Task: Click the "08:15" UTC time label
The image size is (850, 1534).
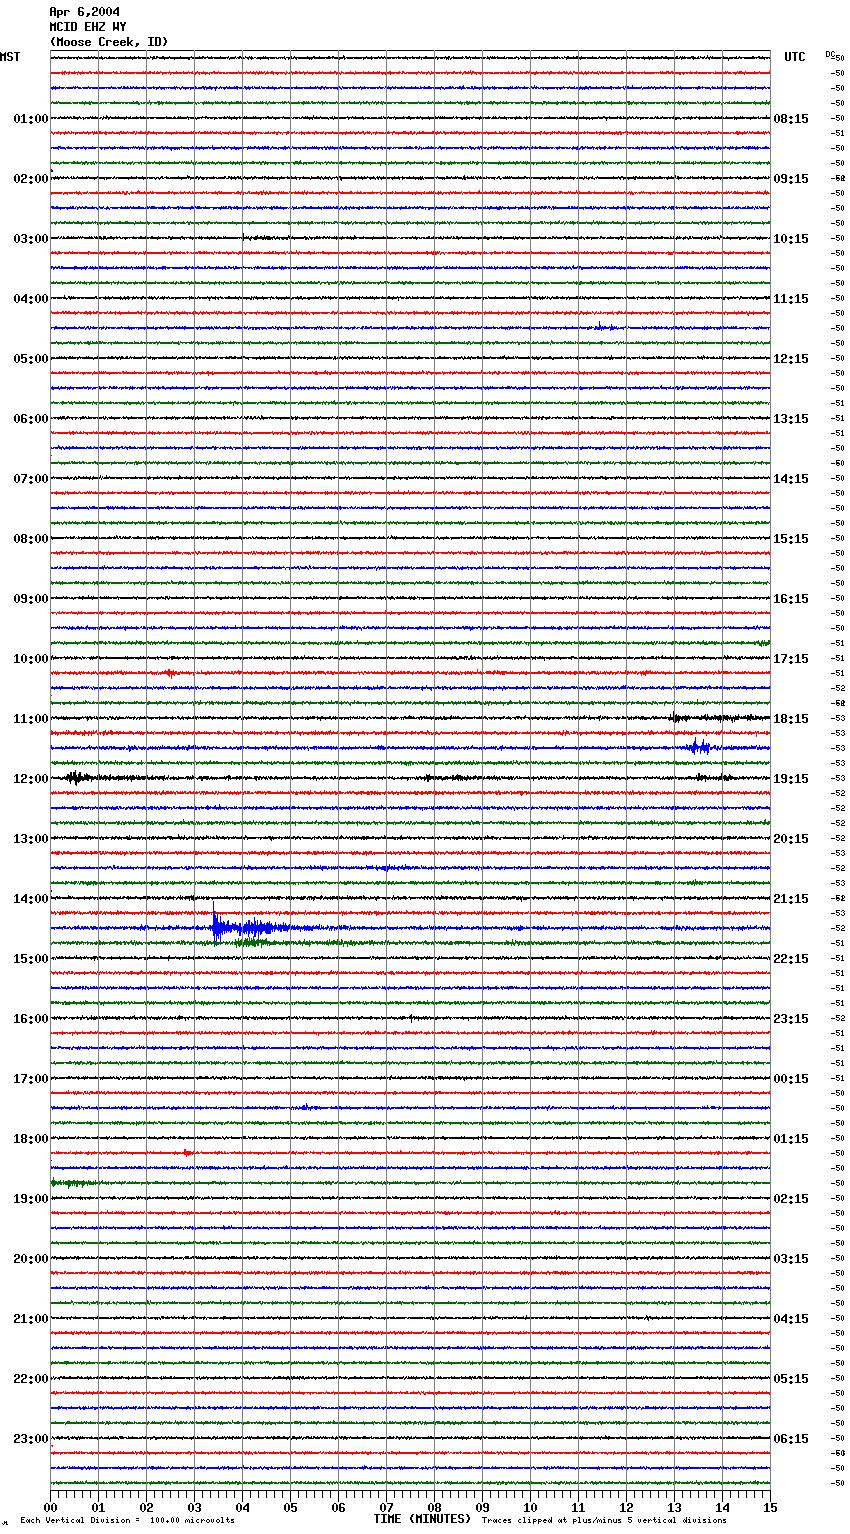Action: [791, 119]
